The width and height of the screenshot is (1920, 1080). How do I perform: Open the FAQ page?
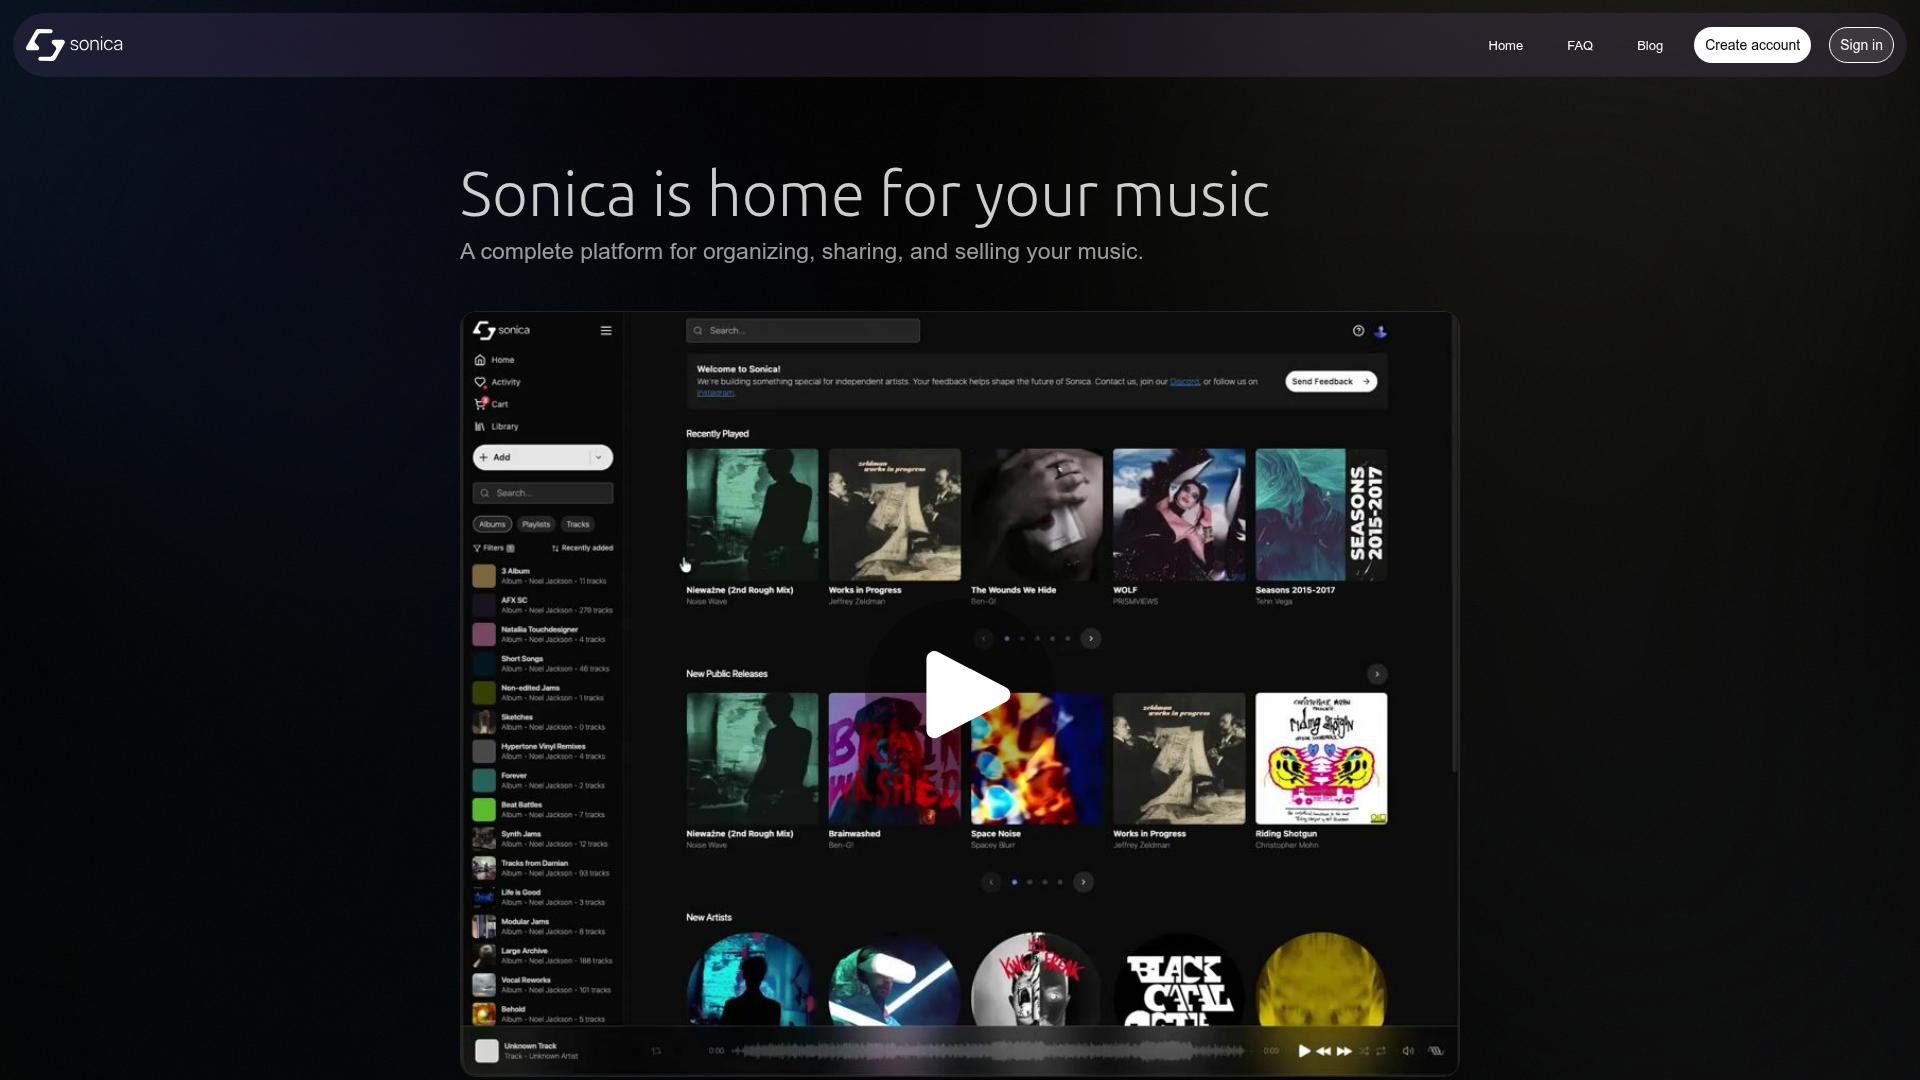1580,46
